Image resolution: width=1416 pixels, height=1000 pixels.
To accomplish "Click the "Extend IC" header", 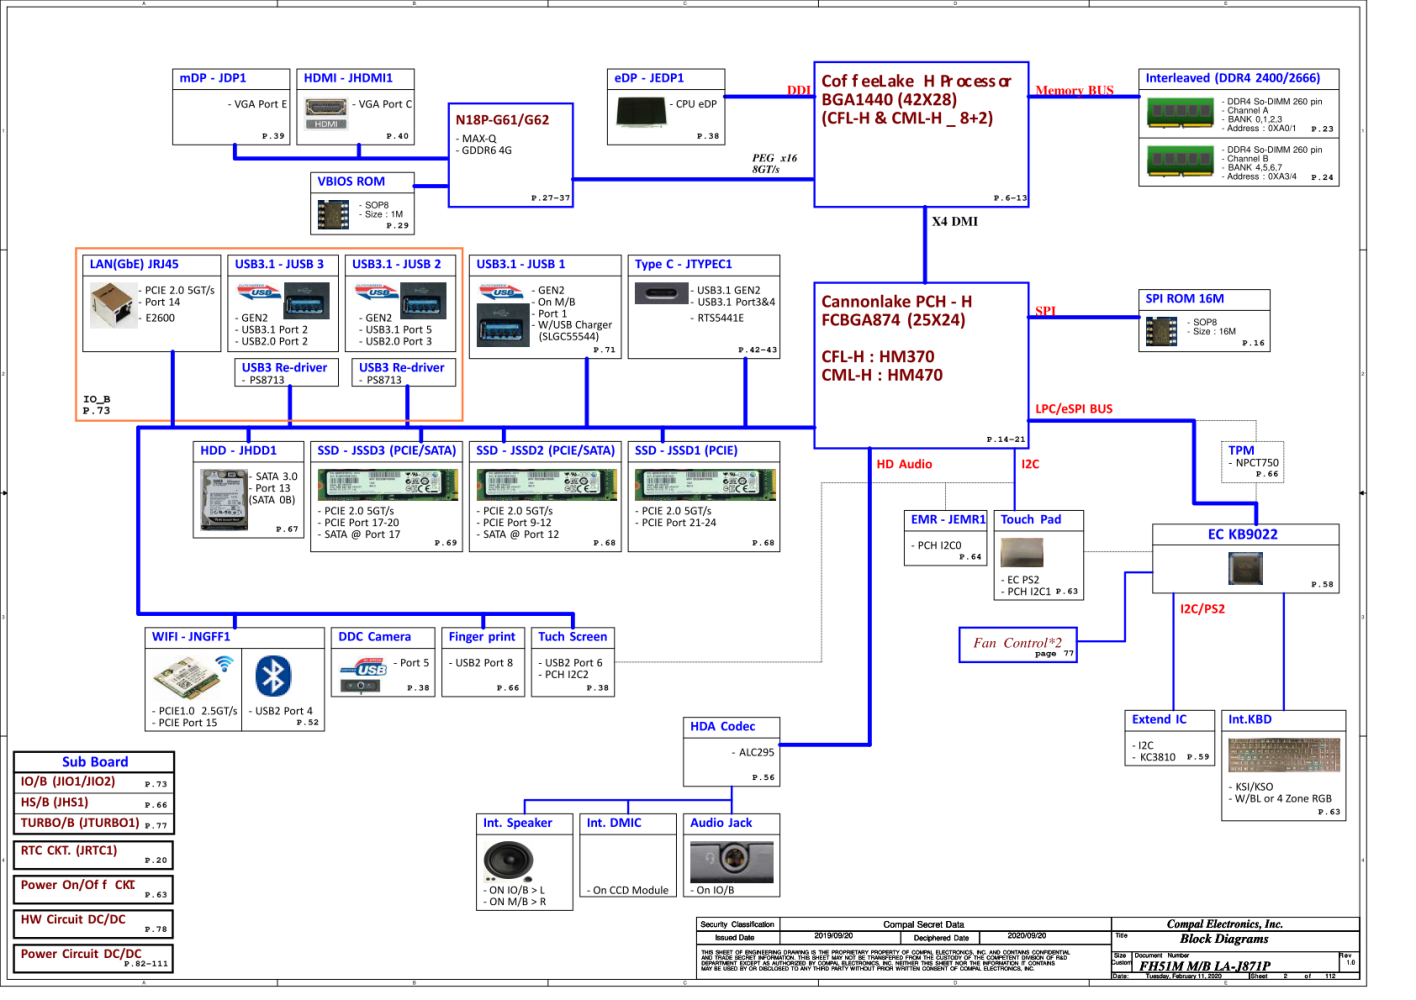I will pos(1159,719).
